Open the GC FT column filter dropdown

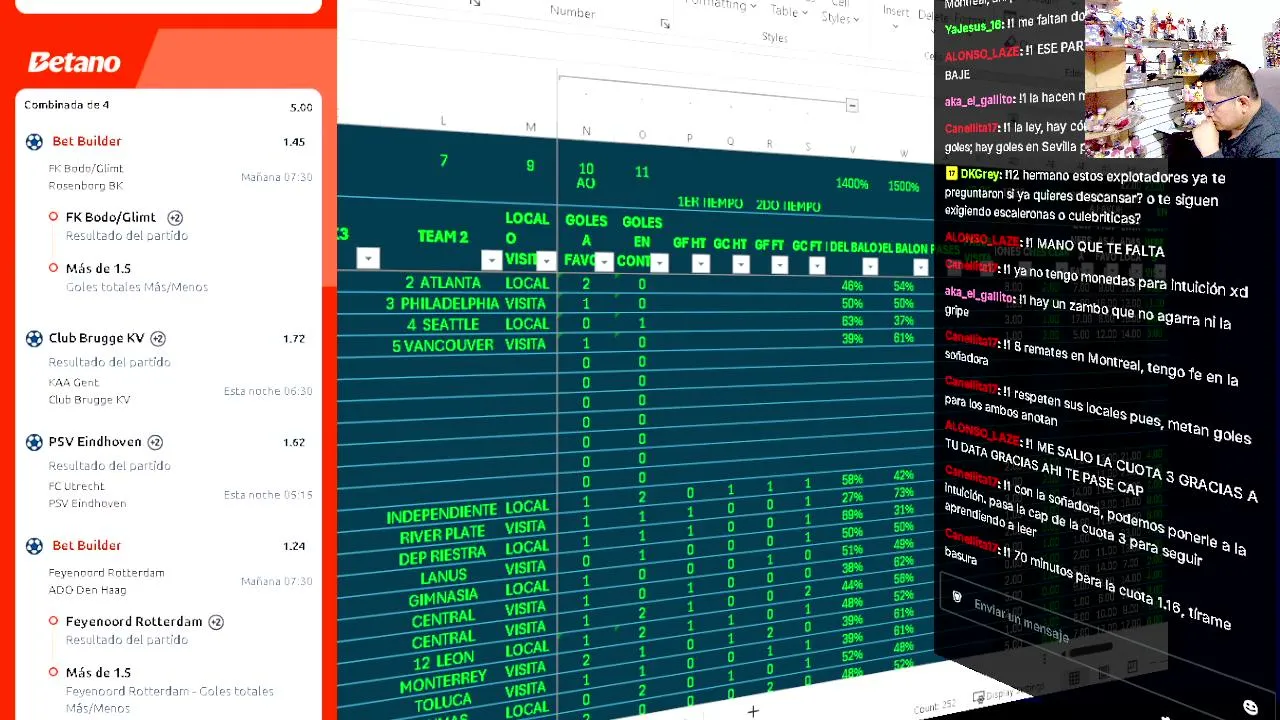pos(817,266)
